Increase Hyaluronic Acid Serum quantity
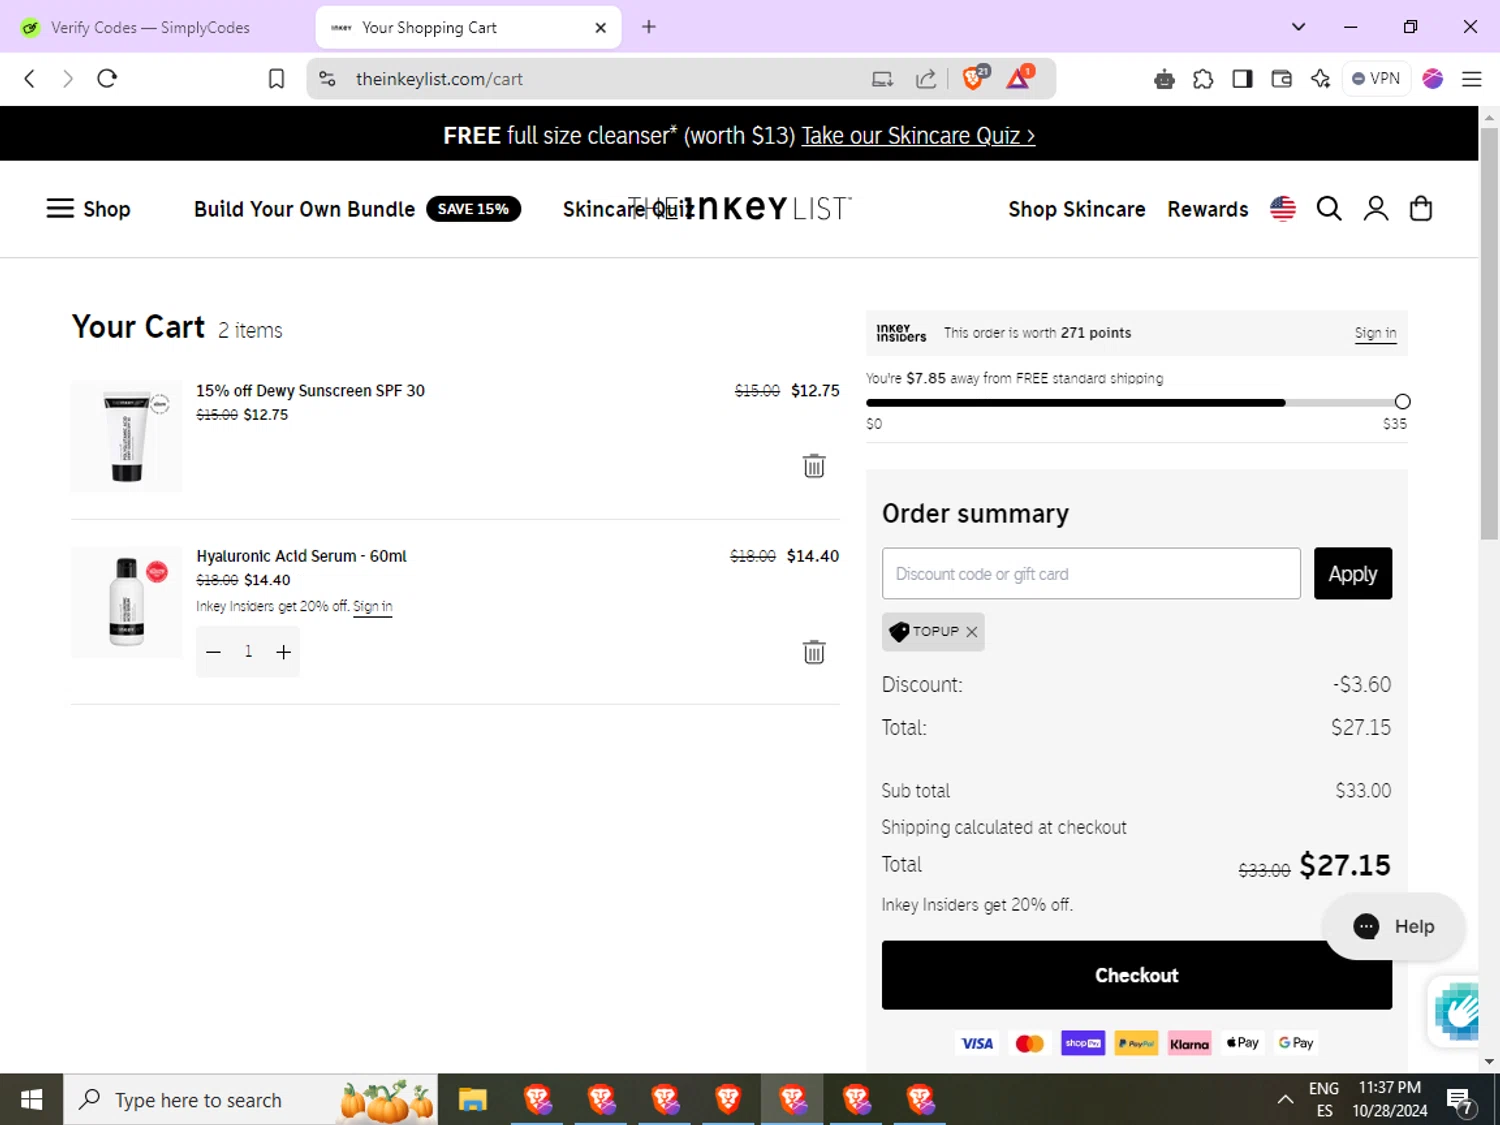The height and width of the screenshot is (1125, 1500). 284,652
